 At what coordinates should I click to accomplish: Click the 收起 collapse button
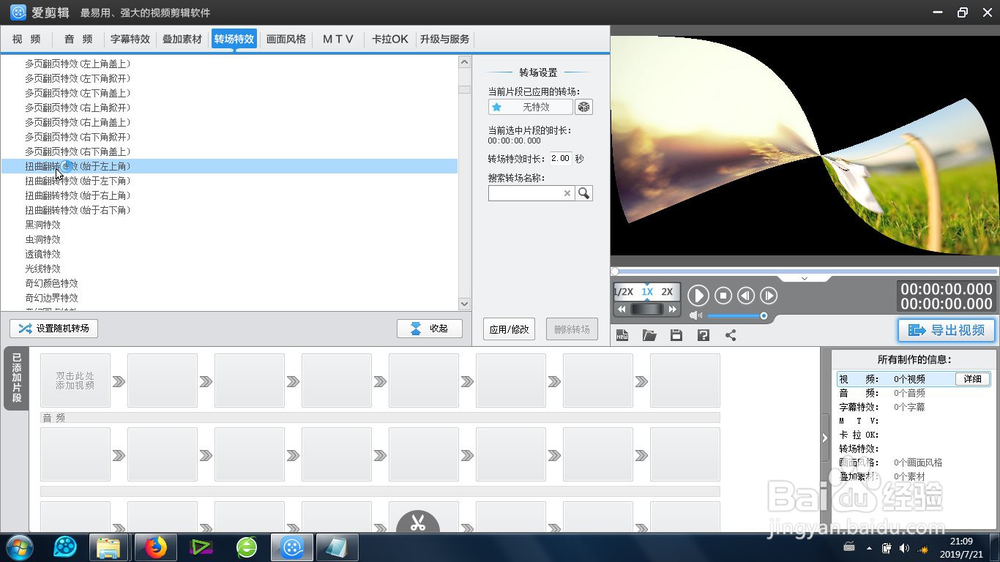click(x=429, y=329)
